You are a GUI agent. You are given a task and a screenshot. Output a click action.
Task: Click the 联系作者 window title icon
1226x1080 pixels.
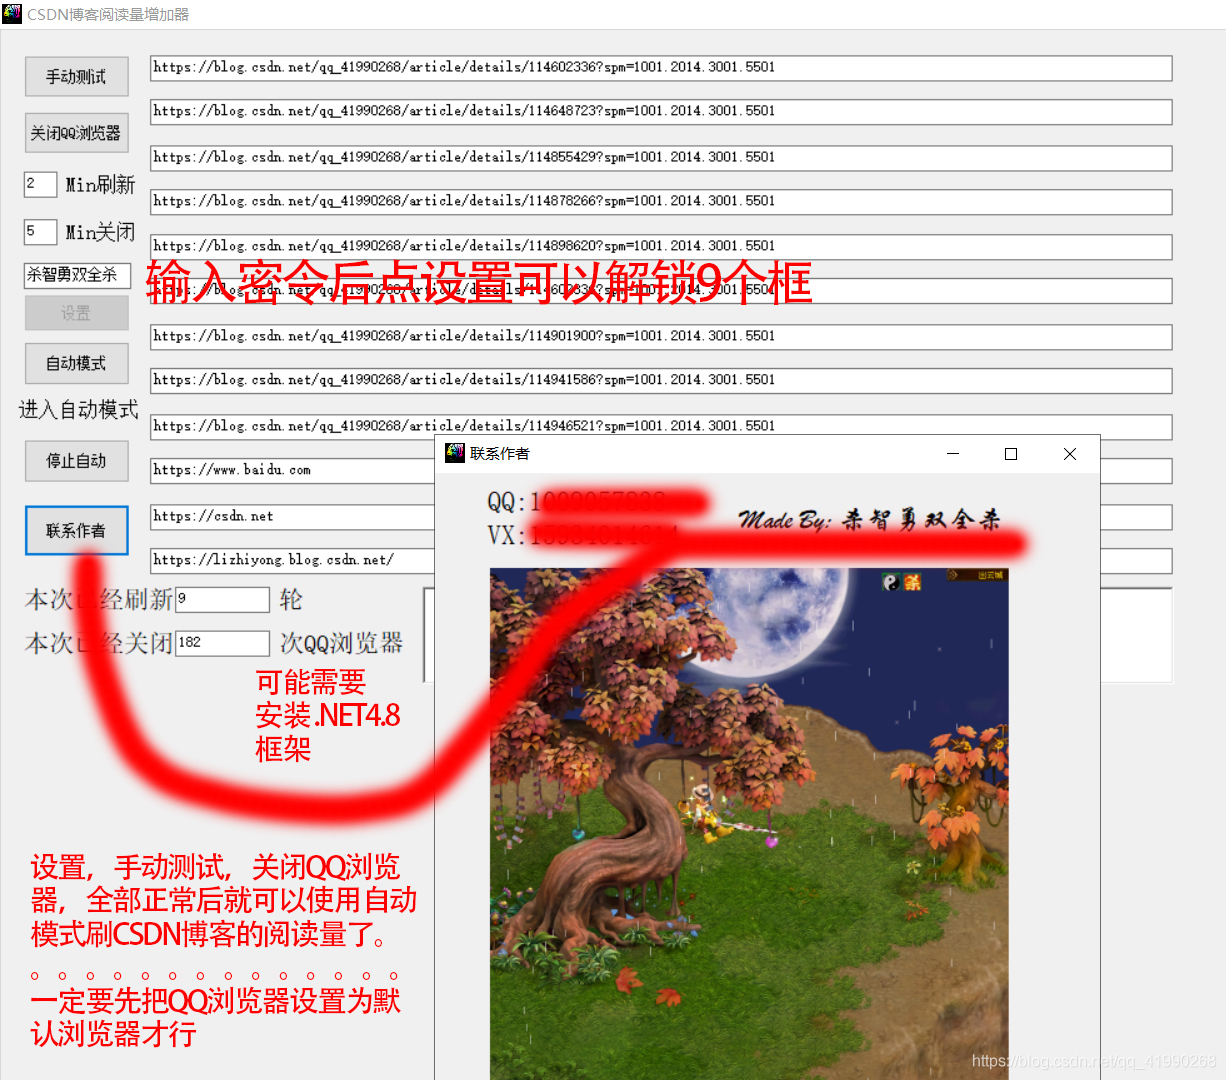[x=455, y=453]
